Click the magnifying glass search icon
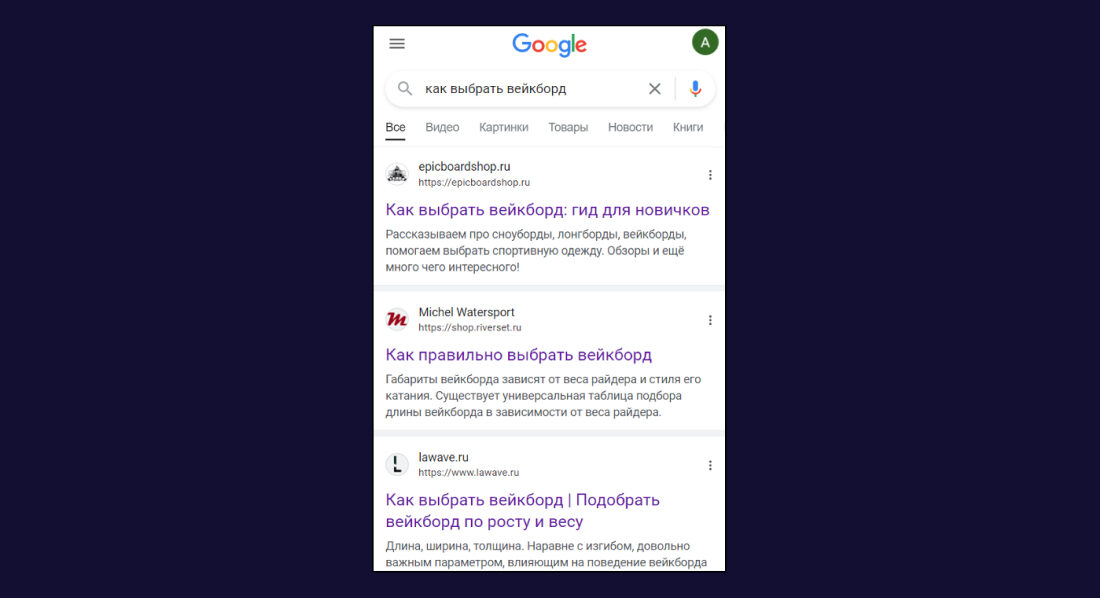 tap(405, 88)
